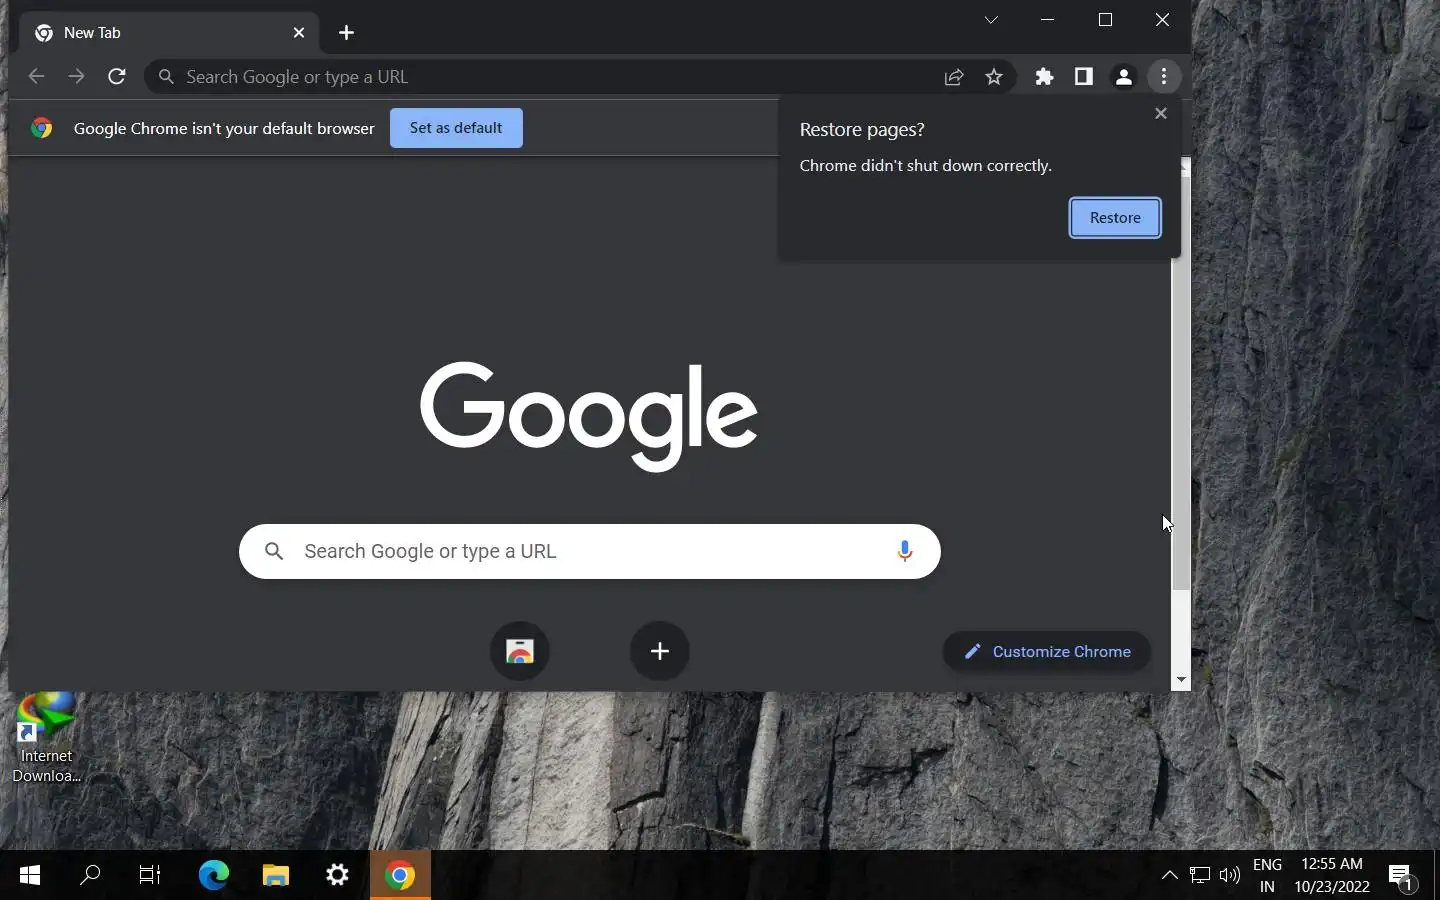1440x900 pixels.
Task: Open the Chrome three-dot menu
Action: coord(1164,77)
